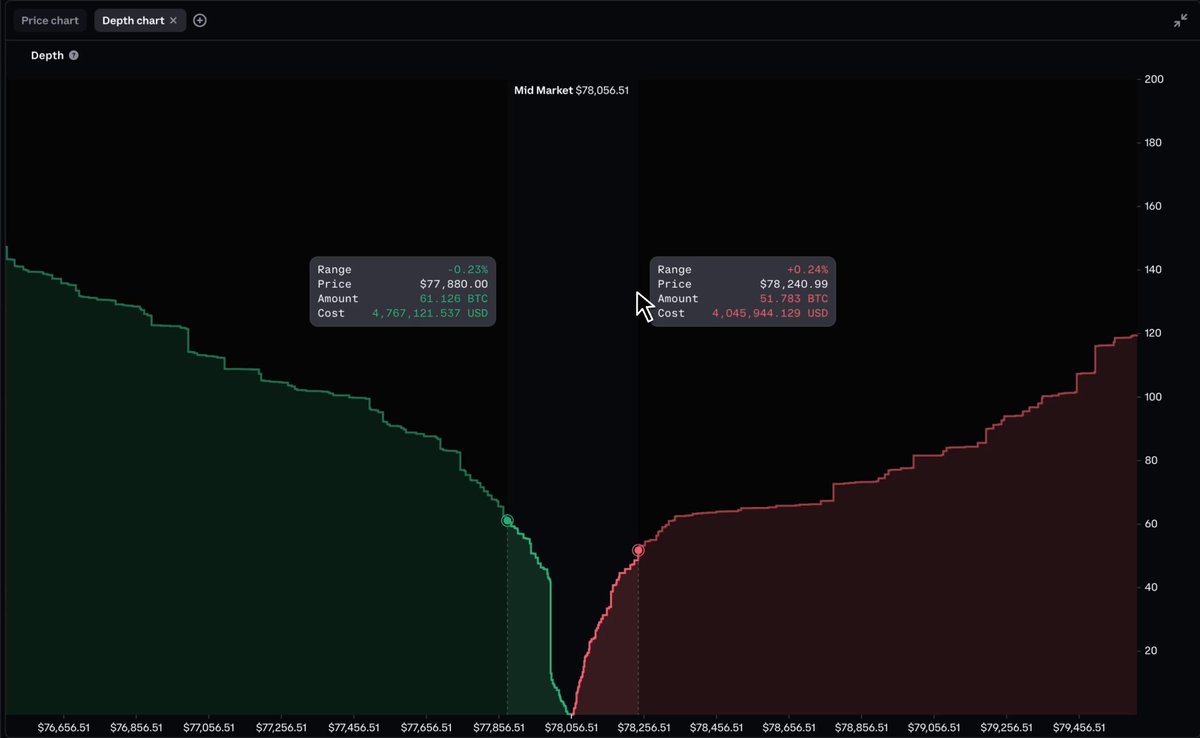Click the Depth panel title
Image resolution: width=1200 pixels, height=738 pixels.
(x=47, y=55)
